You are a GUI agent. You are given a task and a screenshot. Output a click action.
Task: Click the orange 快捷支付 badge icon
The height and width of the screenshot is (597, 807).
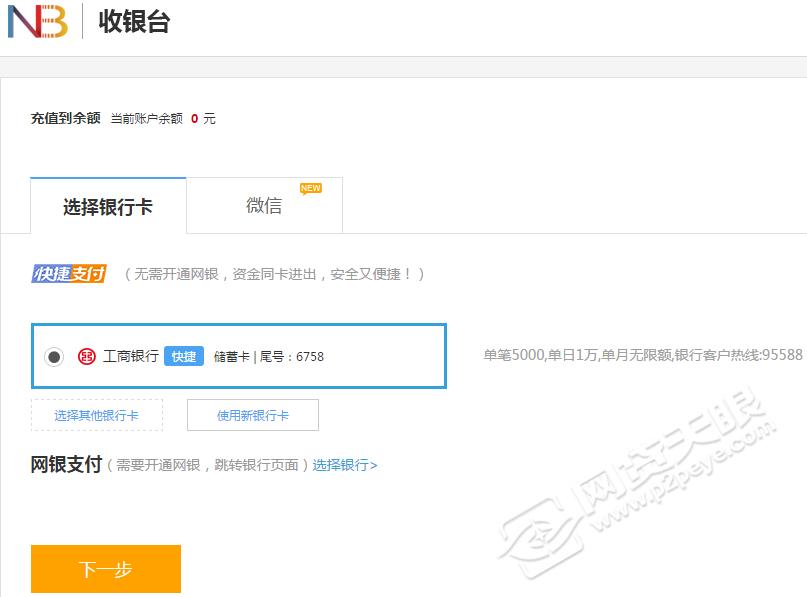coord(66,272)
